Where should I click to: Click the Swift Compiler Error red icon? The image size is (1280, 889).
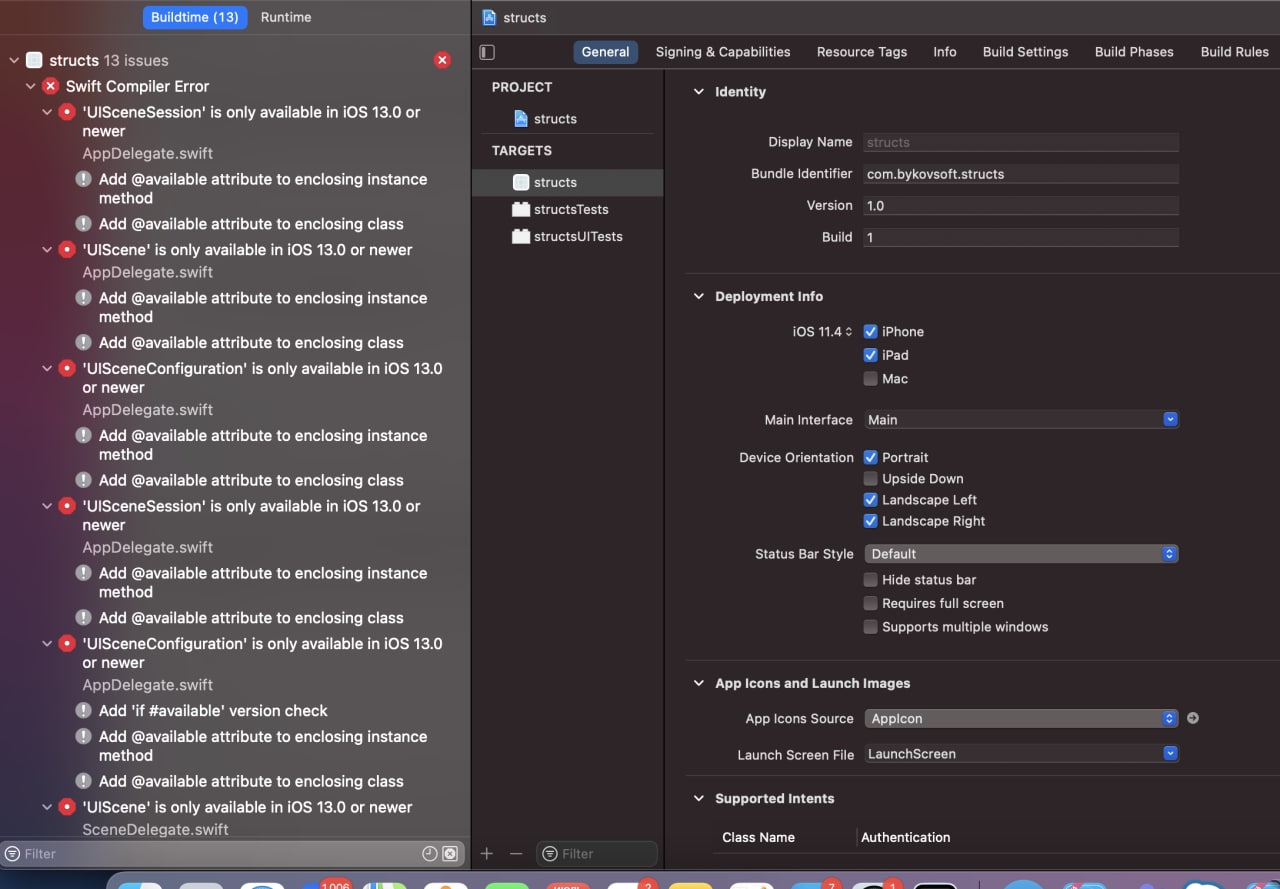pos(51,86)
